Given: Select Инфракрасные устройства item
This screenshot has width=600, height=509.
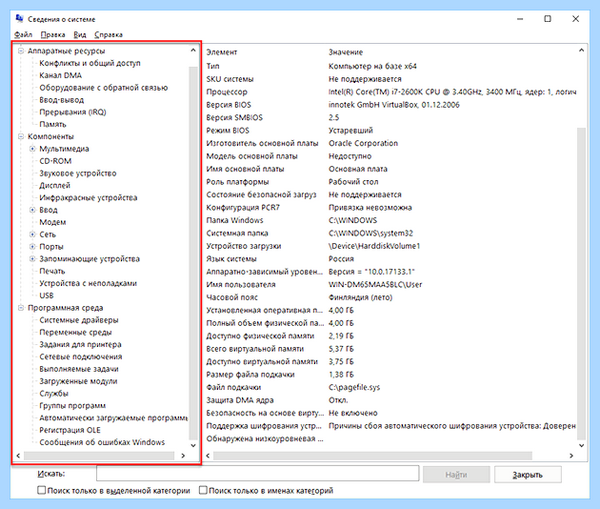Looking at the screenshot, I should click(88, 198).
